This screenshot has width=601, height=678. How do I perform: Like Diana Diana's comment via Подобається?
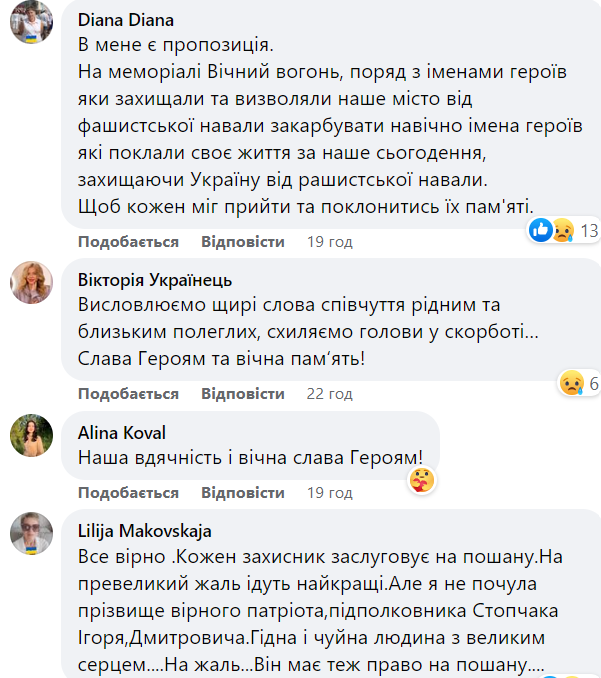click(x=128, y=242)
